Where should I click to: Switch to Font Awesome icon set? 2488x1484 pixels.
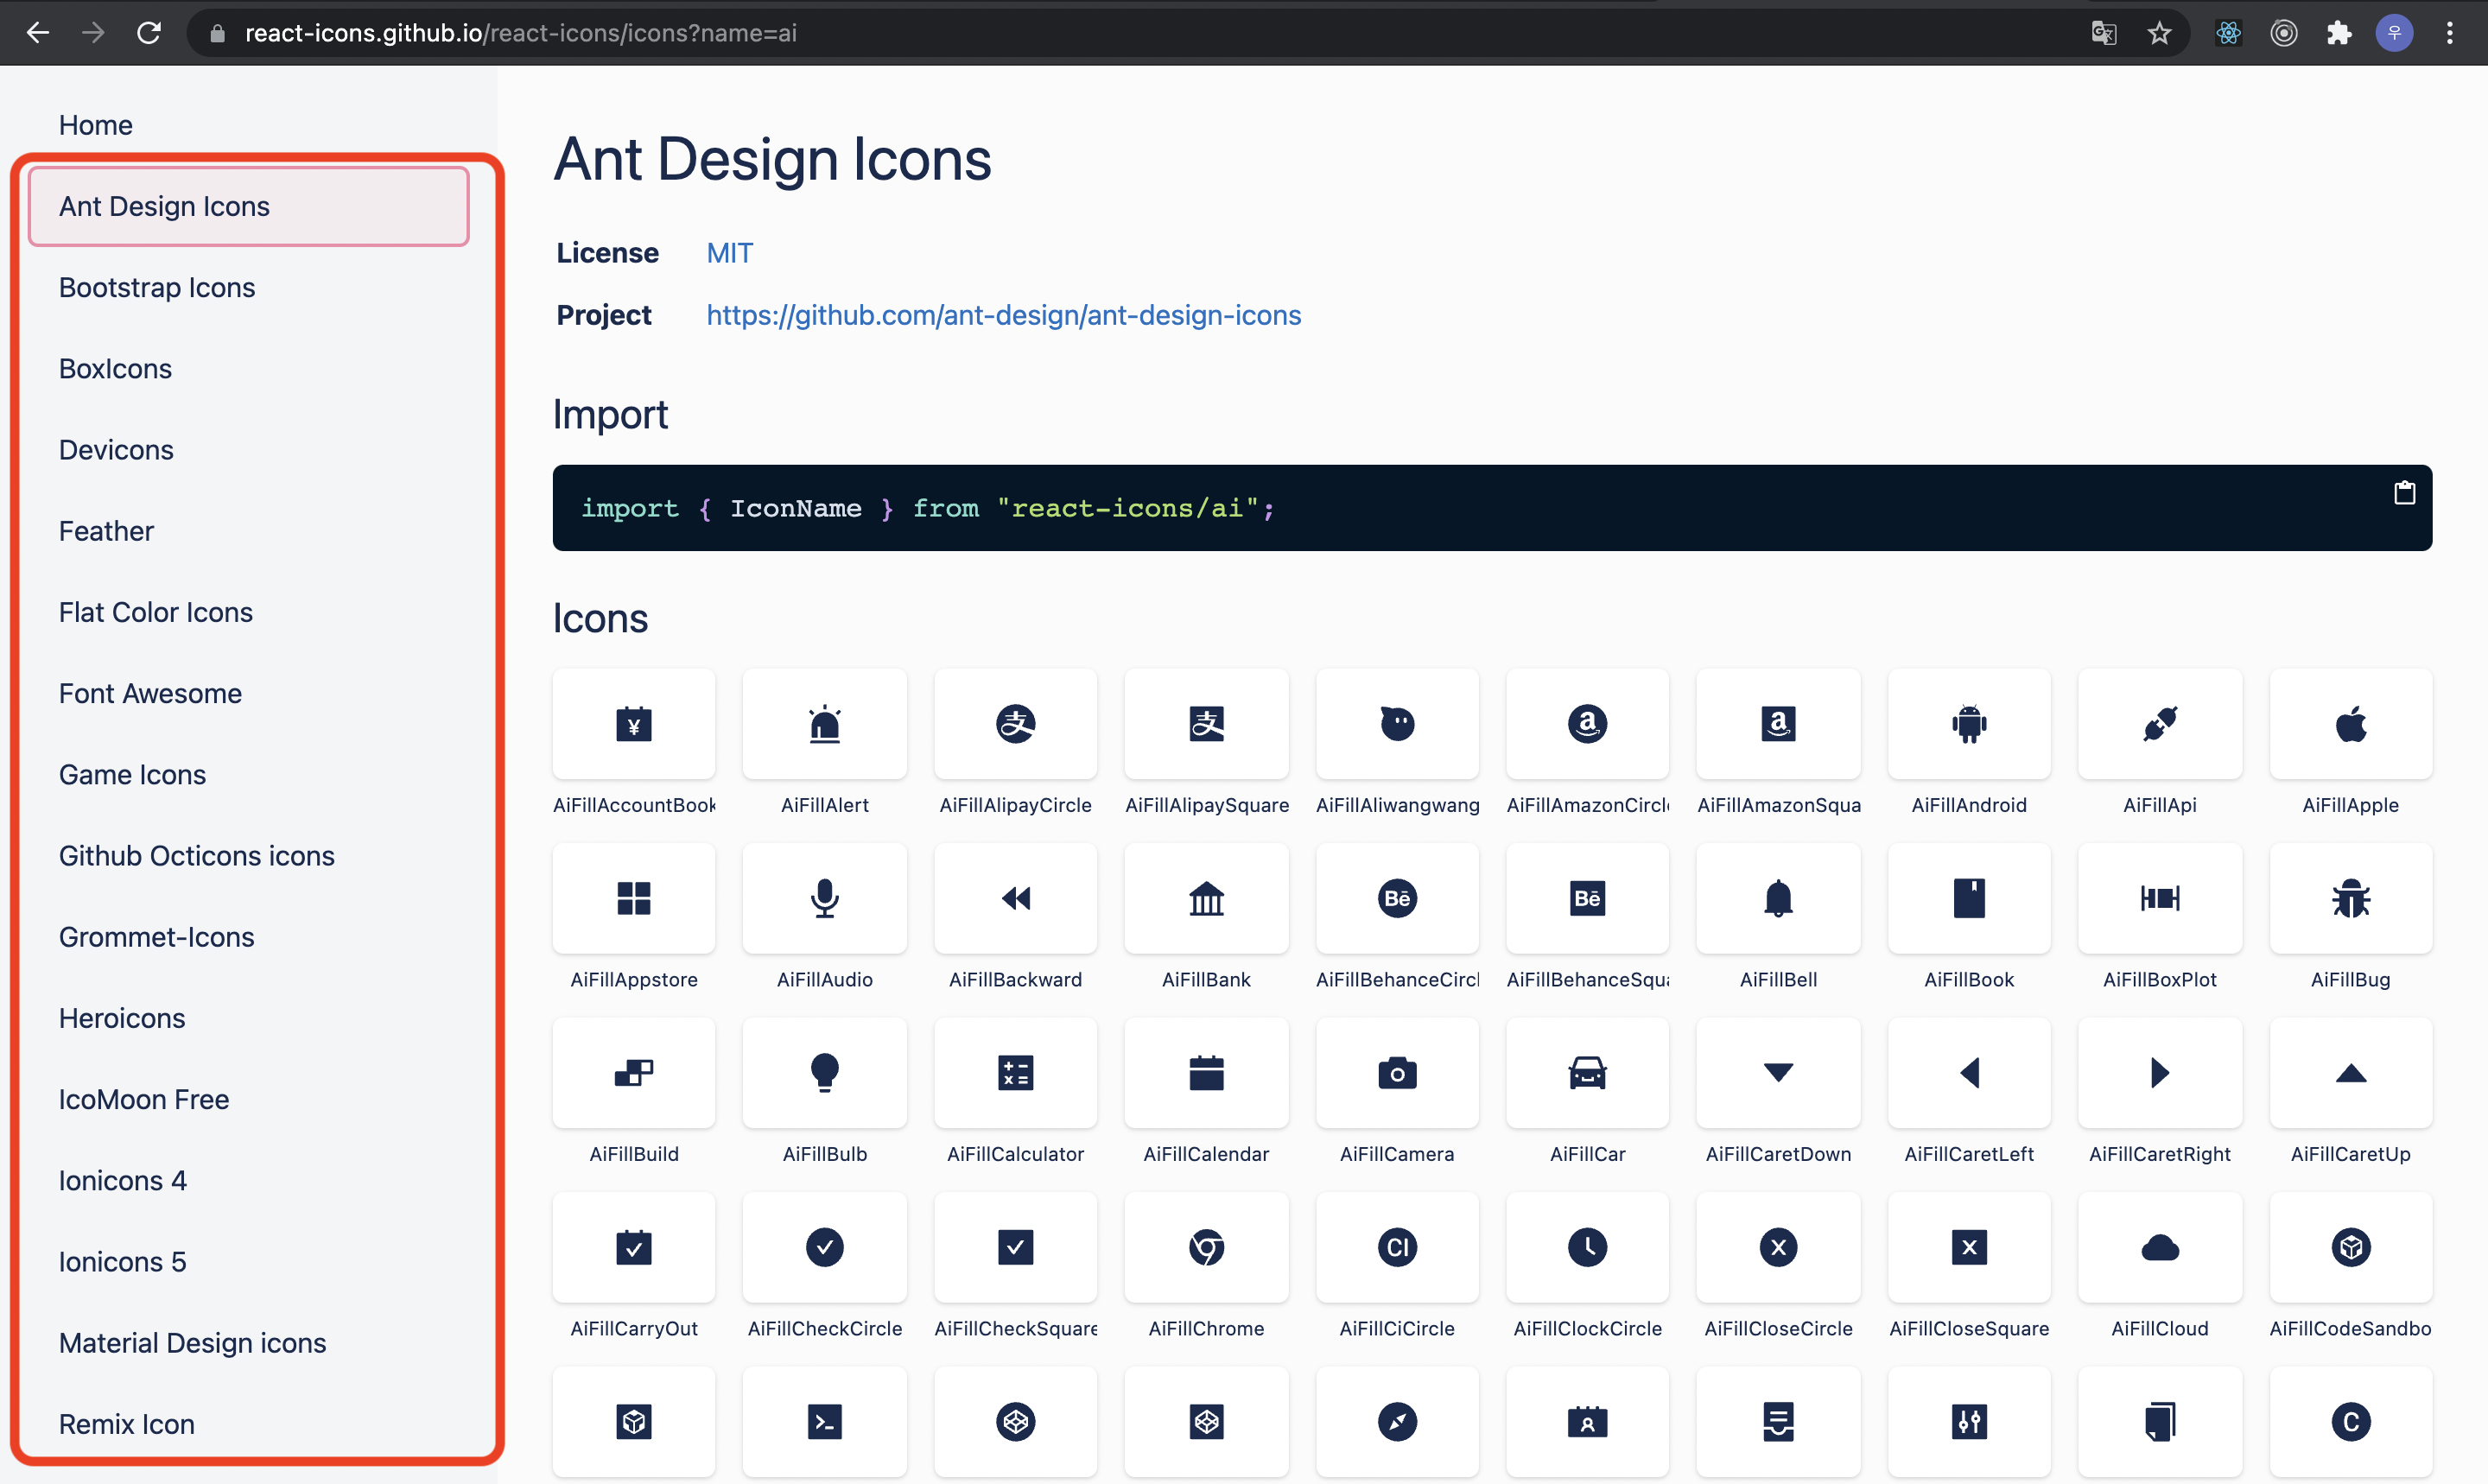click(150, 693)
